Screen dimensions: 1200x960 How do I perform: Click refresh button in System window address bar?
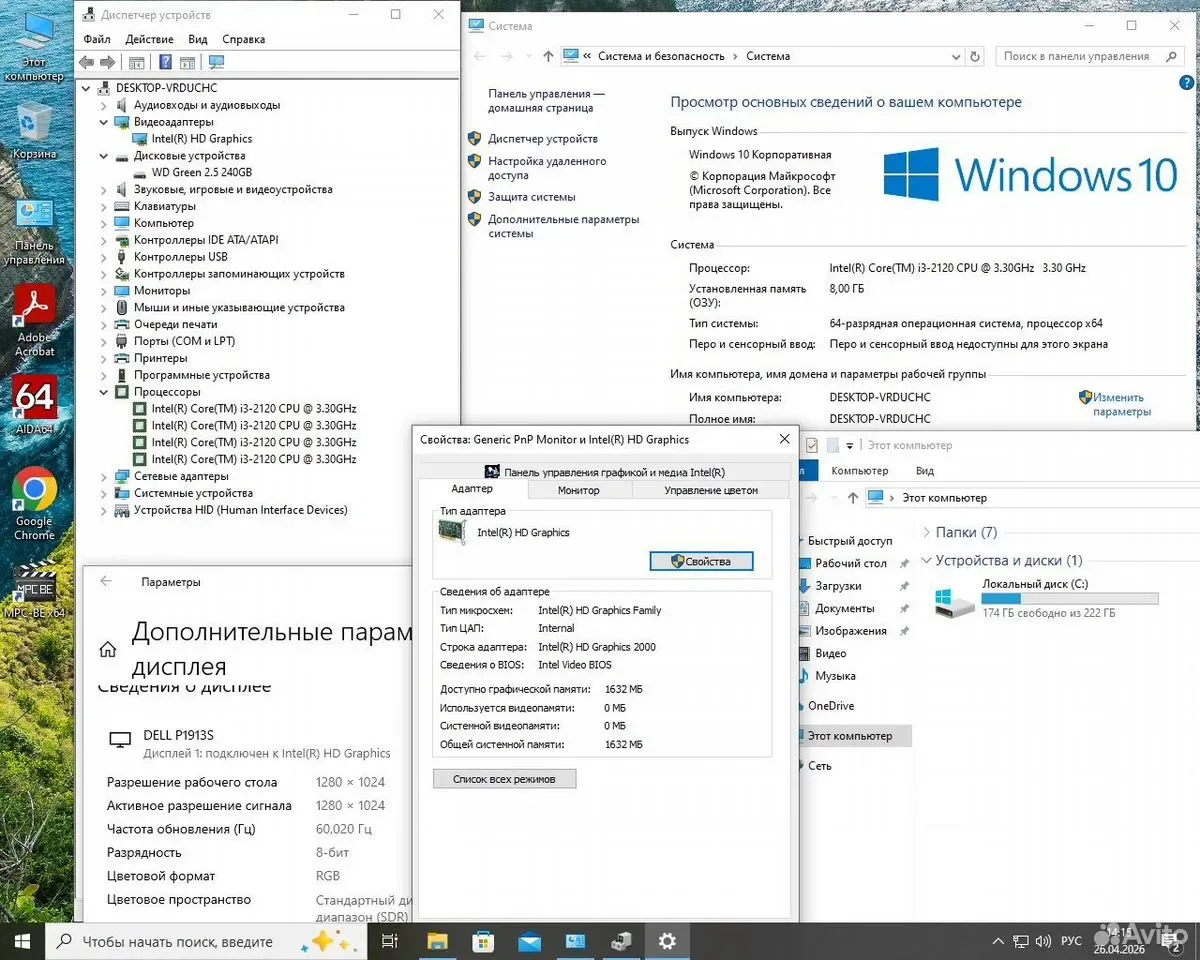976,56
